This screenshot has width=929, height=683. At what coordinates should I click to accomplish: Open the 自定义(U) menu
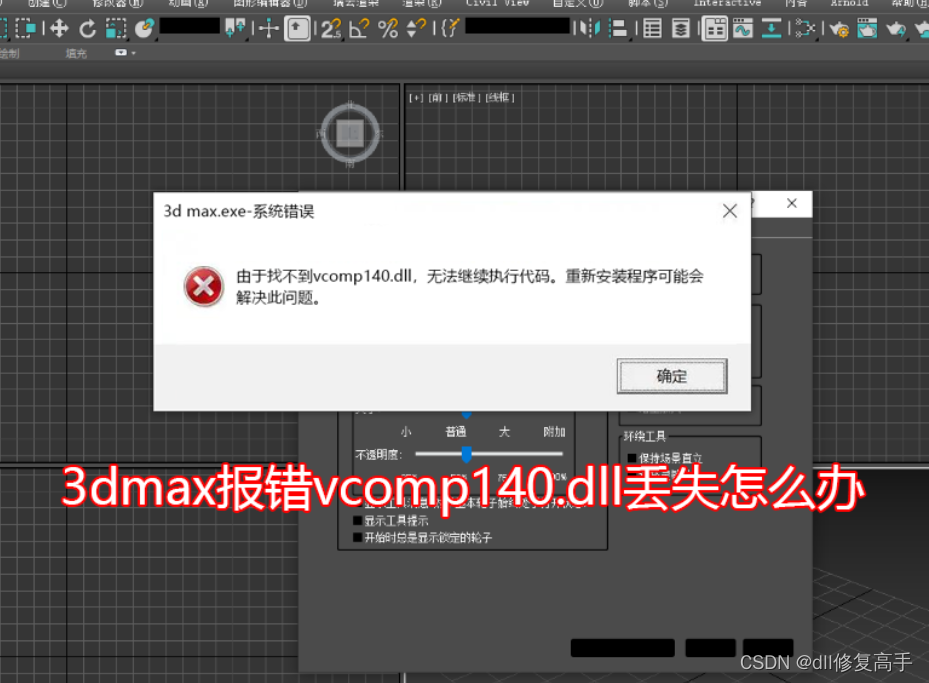[578, 3]
